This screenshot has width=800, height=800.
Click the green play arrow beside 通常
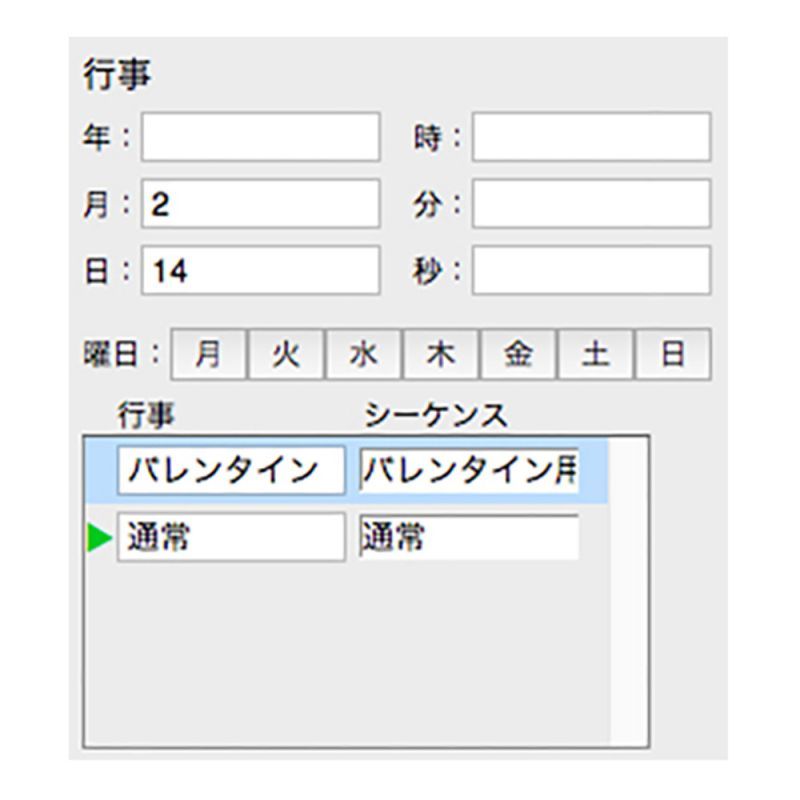point(99,538)
